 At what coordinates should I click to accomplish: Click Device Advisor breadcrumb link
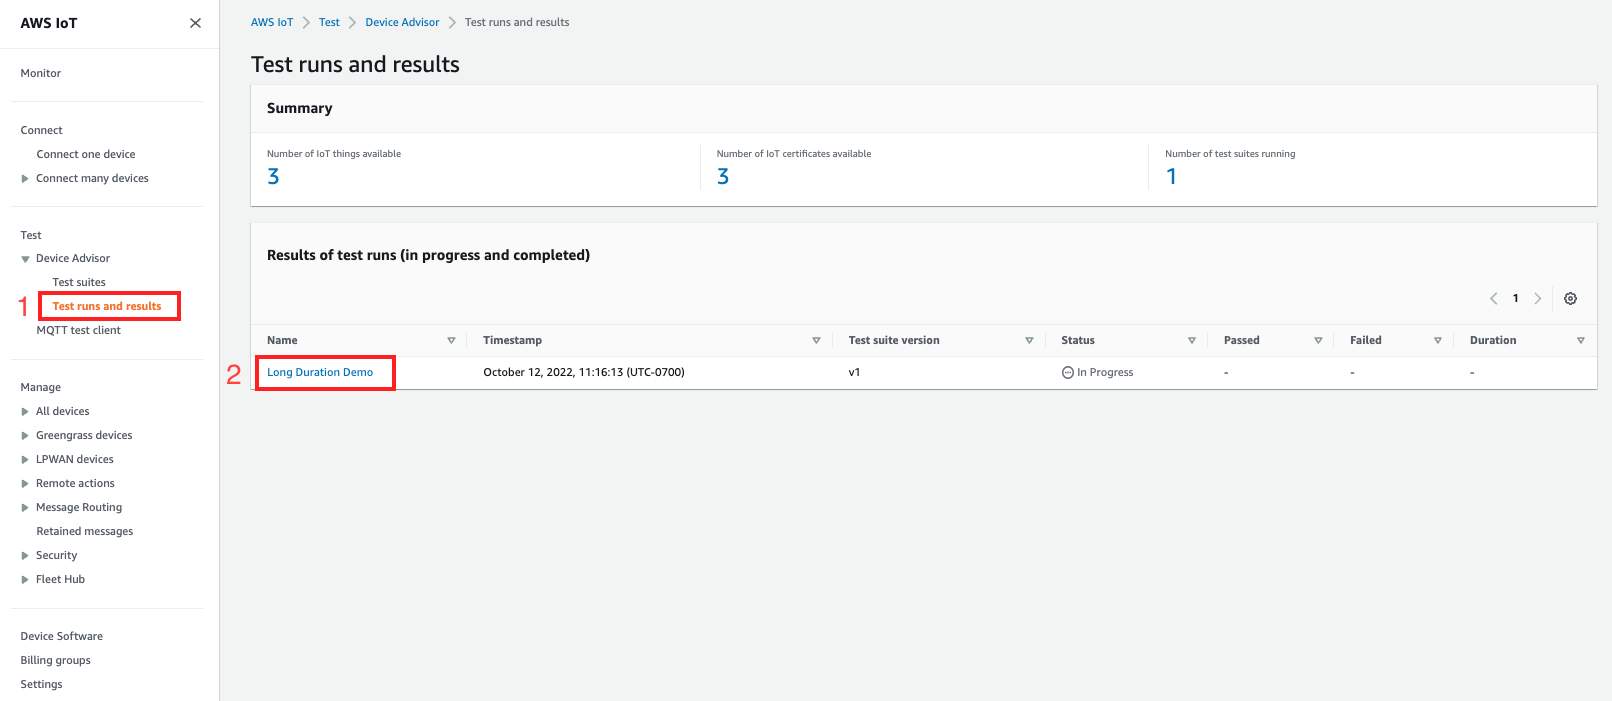click(x=402, y=22)
